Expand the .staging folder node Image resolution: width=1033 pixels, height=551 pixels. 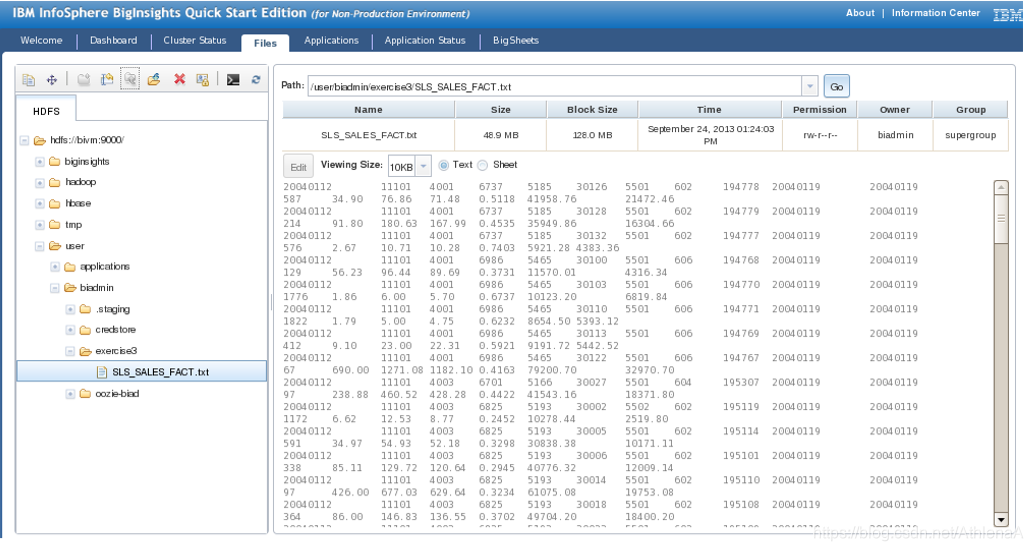[x=70, y=310]
